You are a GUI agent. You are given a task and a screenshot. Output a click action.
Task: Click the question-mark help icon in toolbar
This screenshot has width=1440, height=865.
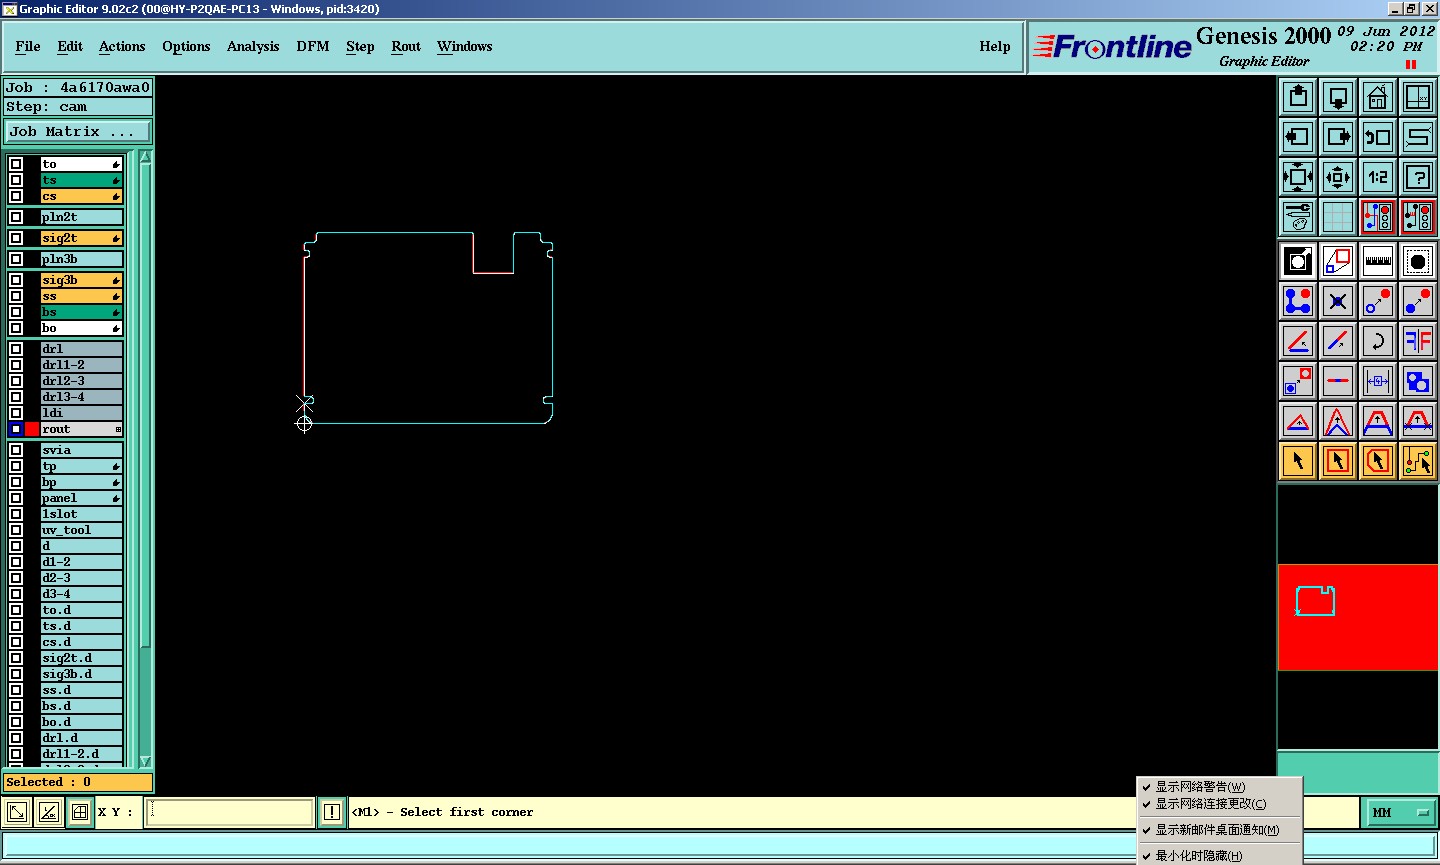[x=1418, y=177]
